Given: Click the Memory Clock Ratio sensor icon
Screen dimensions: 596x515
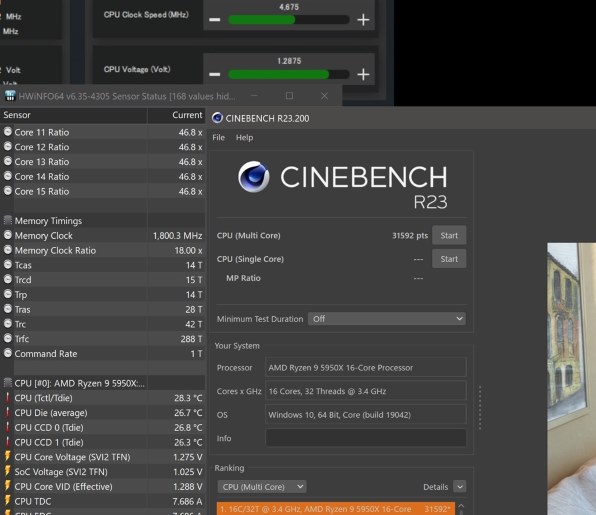Looking at the screenshot, I should (x=8, y=250).
